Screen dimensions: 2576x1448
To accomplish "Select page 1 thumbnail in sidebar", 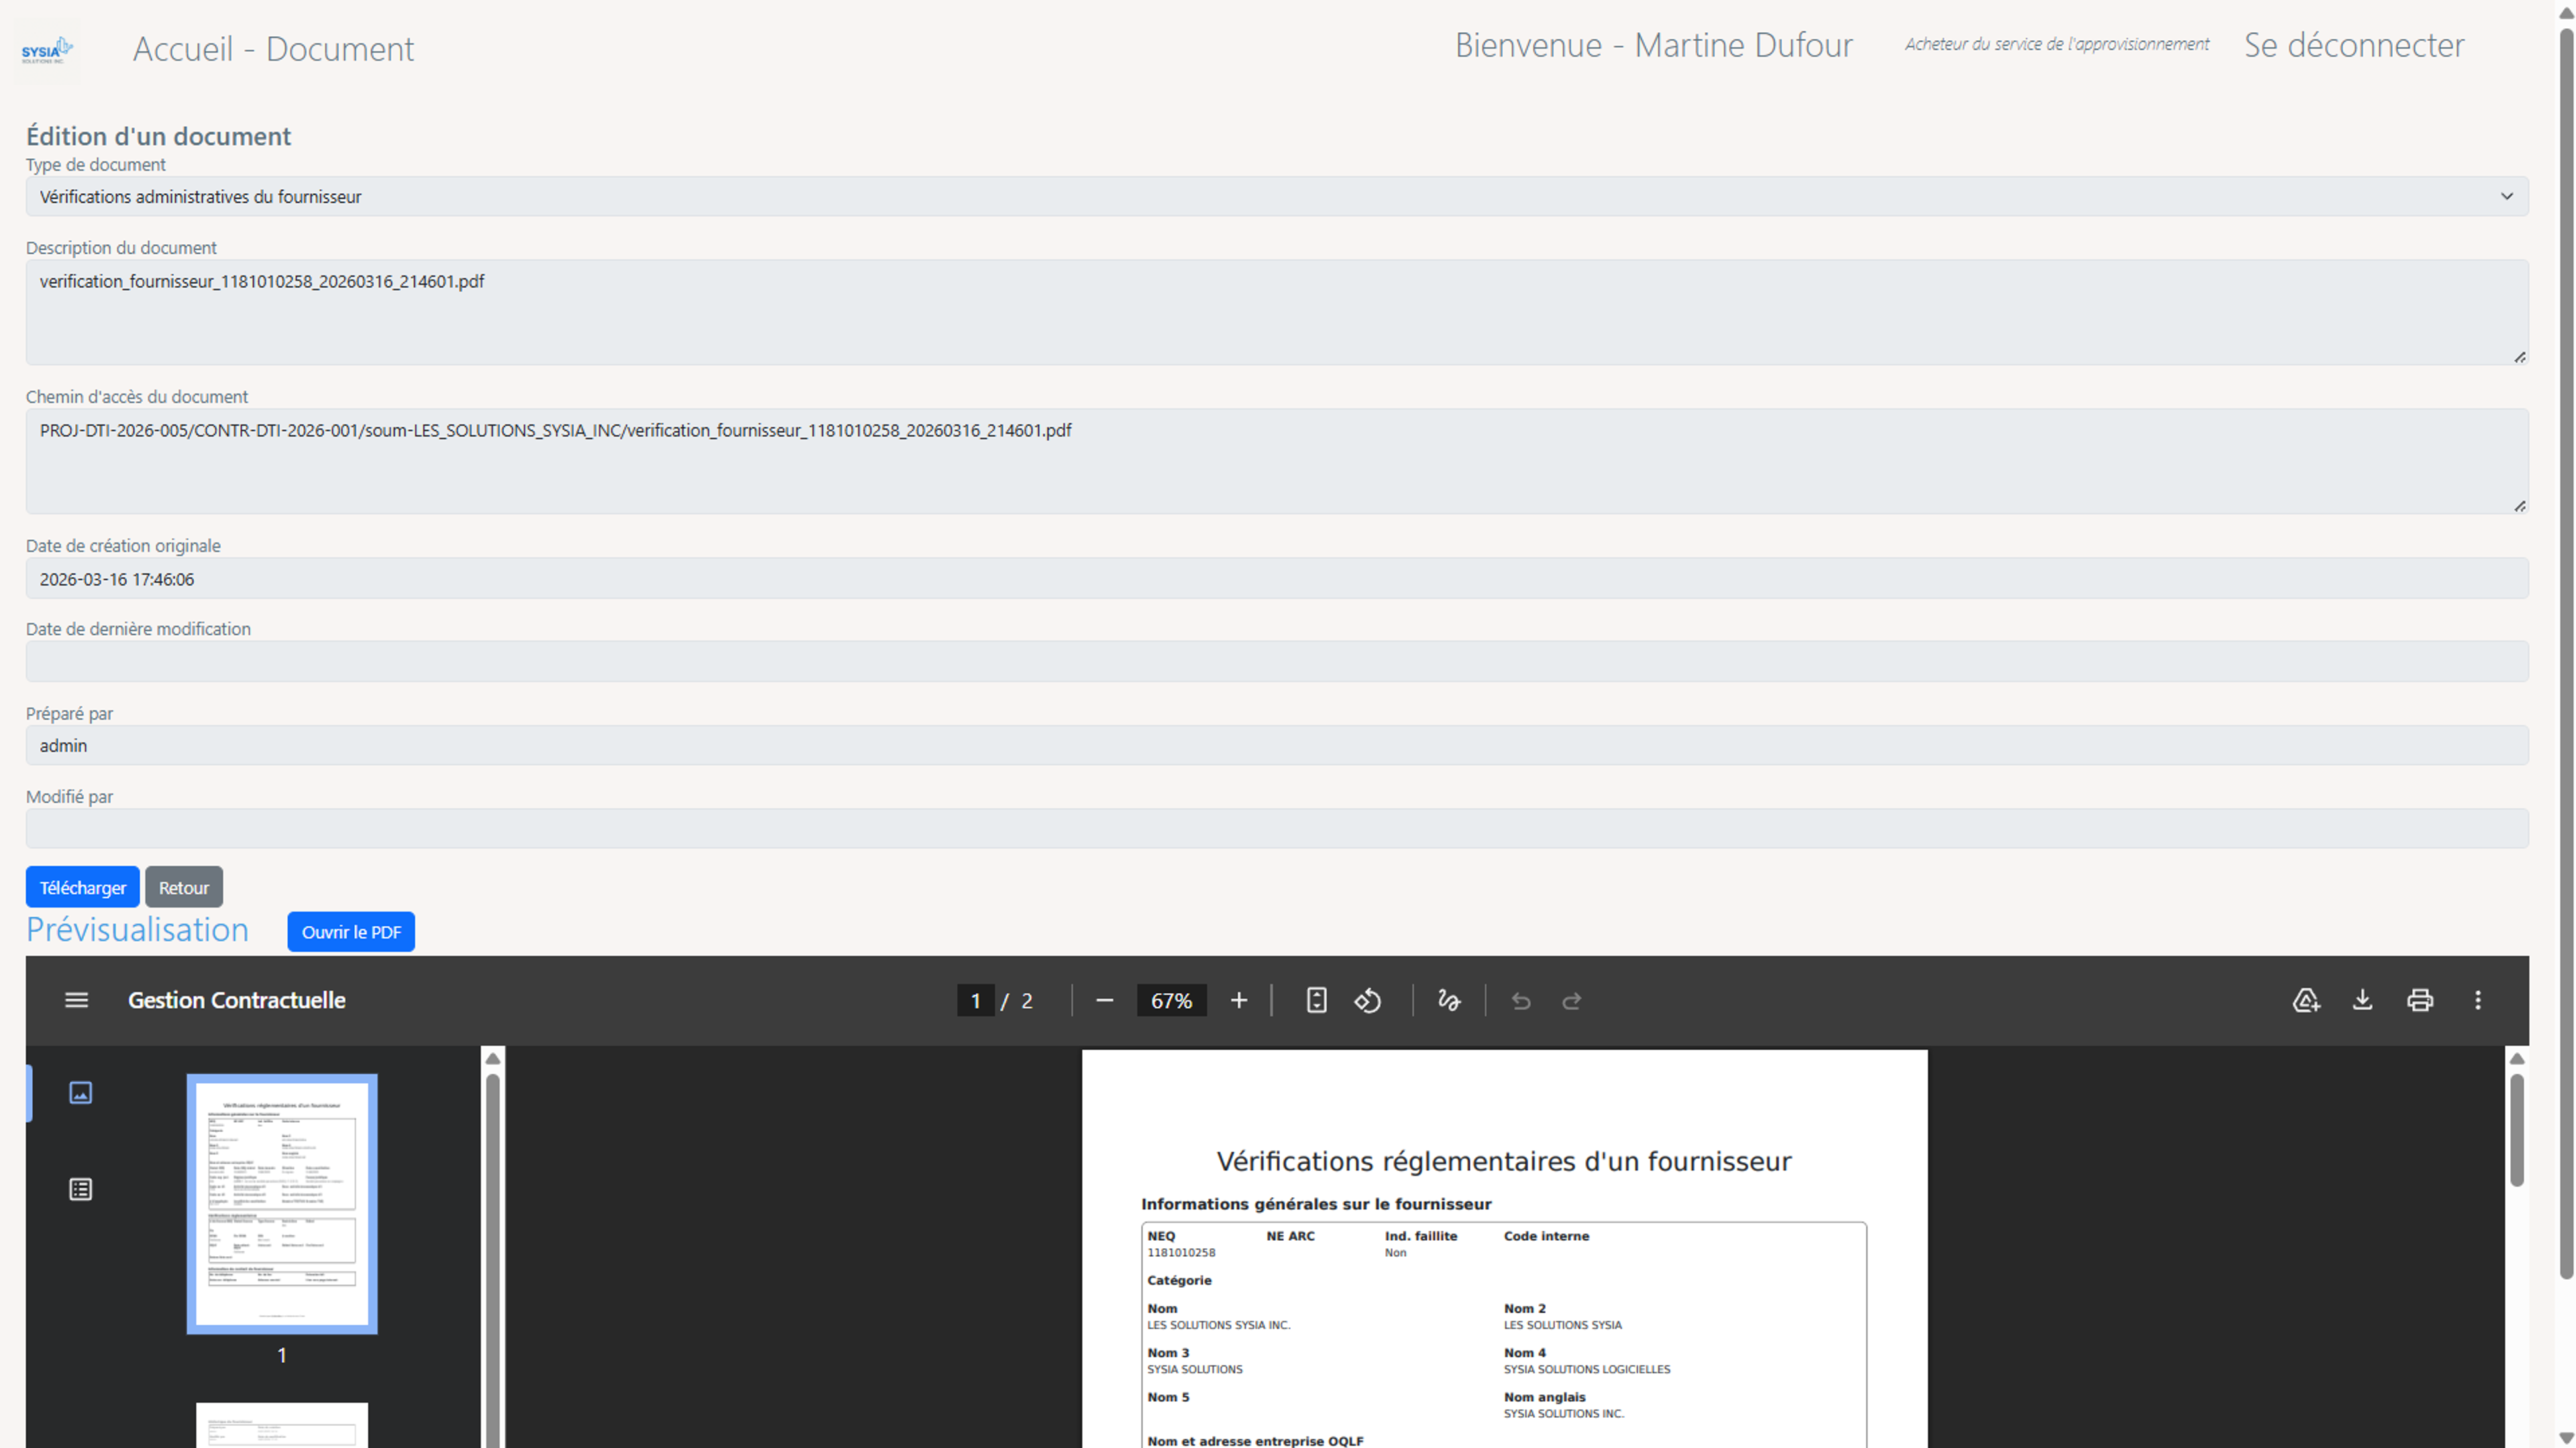I will [282, 1203].
